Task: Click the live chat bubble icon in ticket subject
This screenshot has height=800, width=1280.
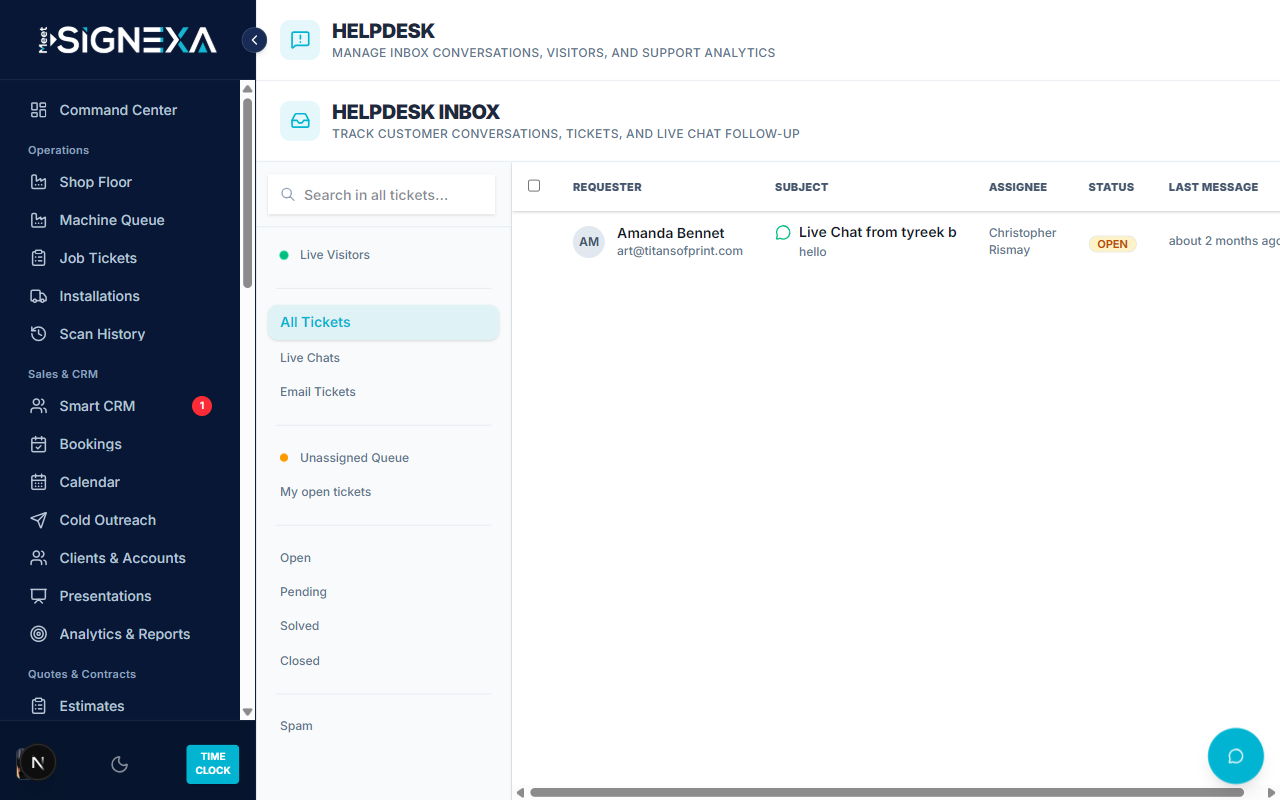Action: point(783,233)
